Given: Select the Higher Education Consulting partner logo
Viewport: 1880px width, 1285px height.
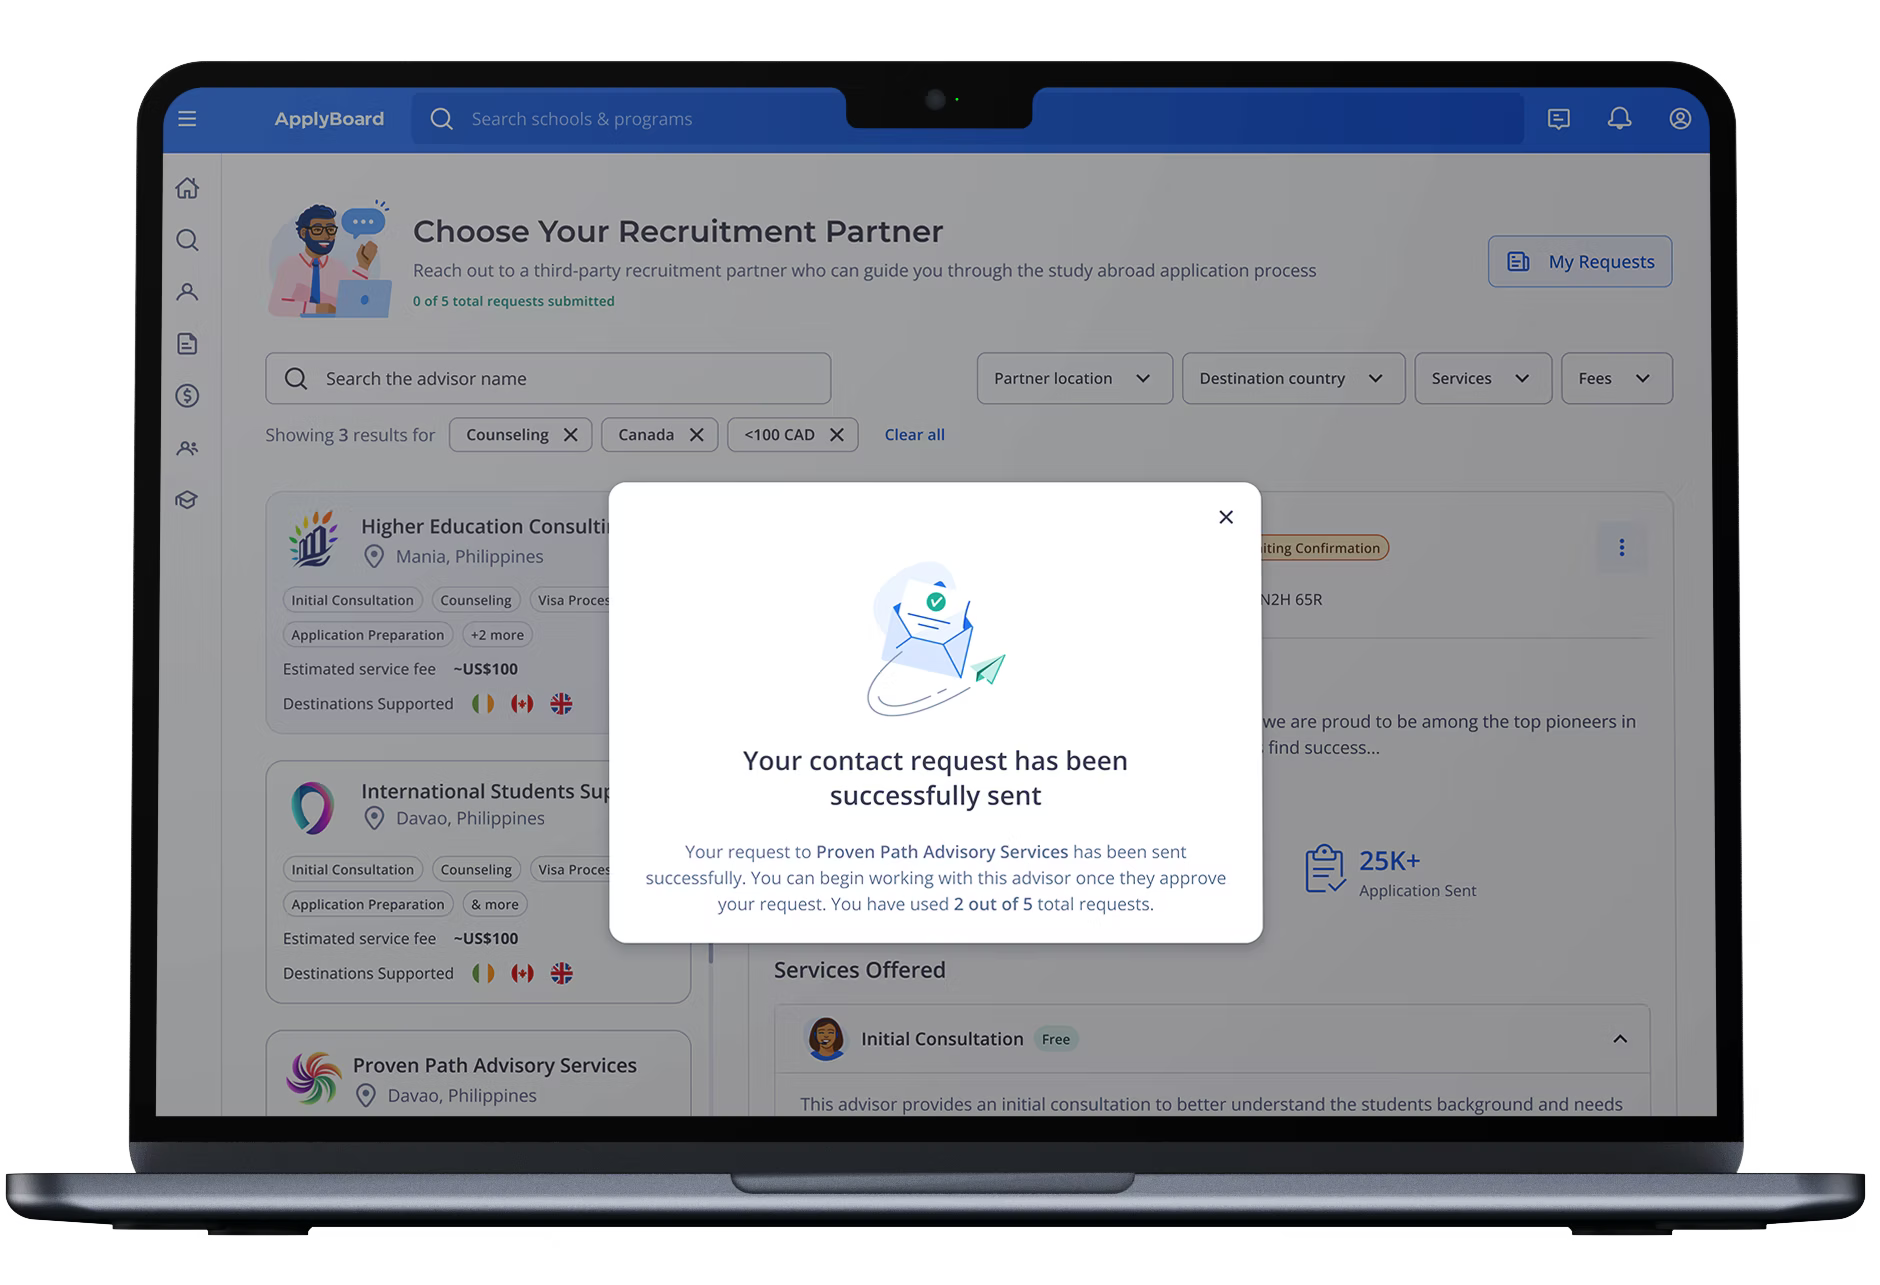Looking at the screenshot, I should pyautogui.click(x=313, y=539).
